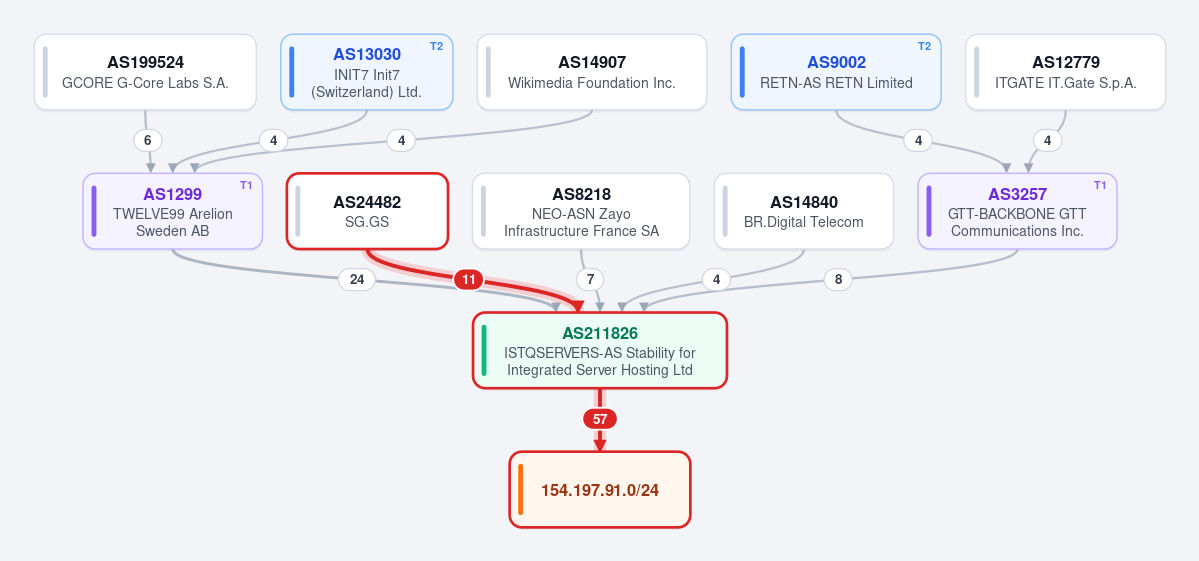Click the 6 edge count badge
The width and height of the screenshot is (1199, 561).
pos(148,141)
